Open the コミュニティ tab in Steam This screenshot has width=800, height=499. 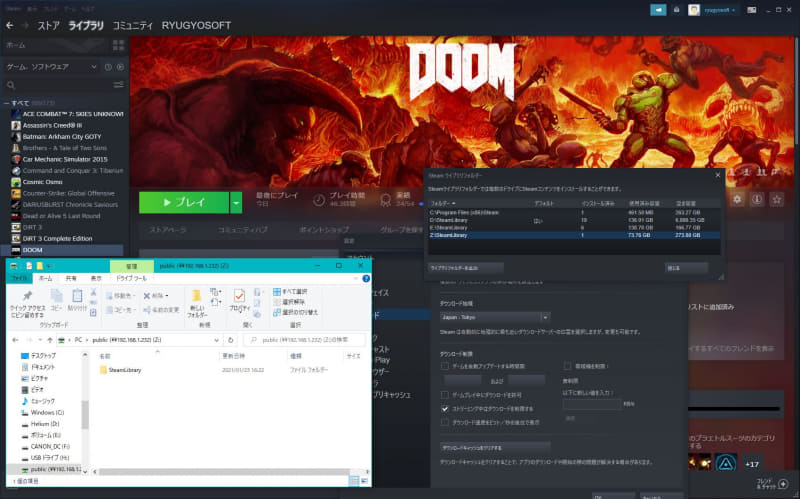point(133,26)
